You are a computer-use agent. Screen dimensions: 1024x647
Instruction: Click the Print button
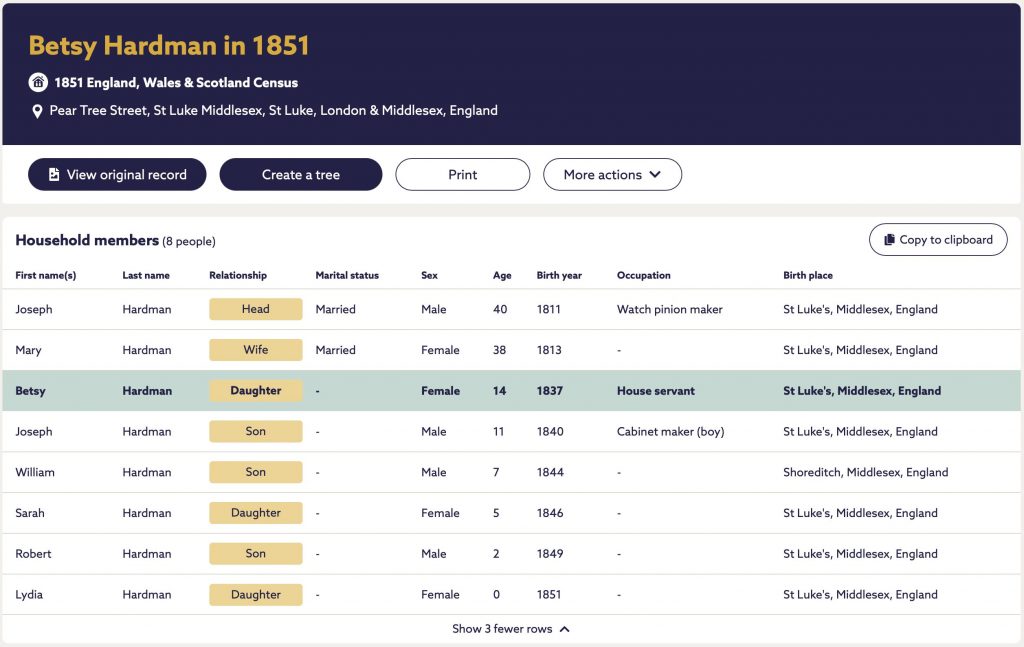(462, 174)
